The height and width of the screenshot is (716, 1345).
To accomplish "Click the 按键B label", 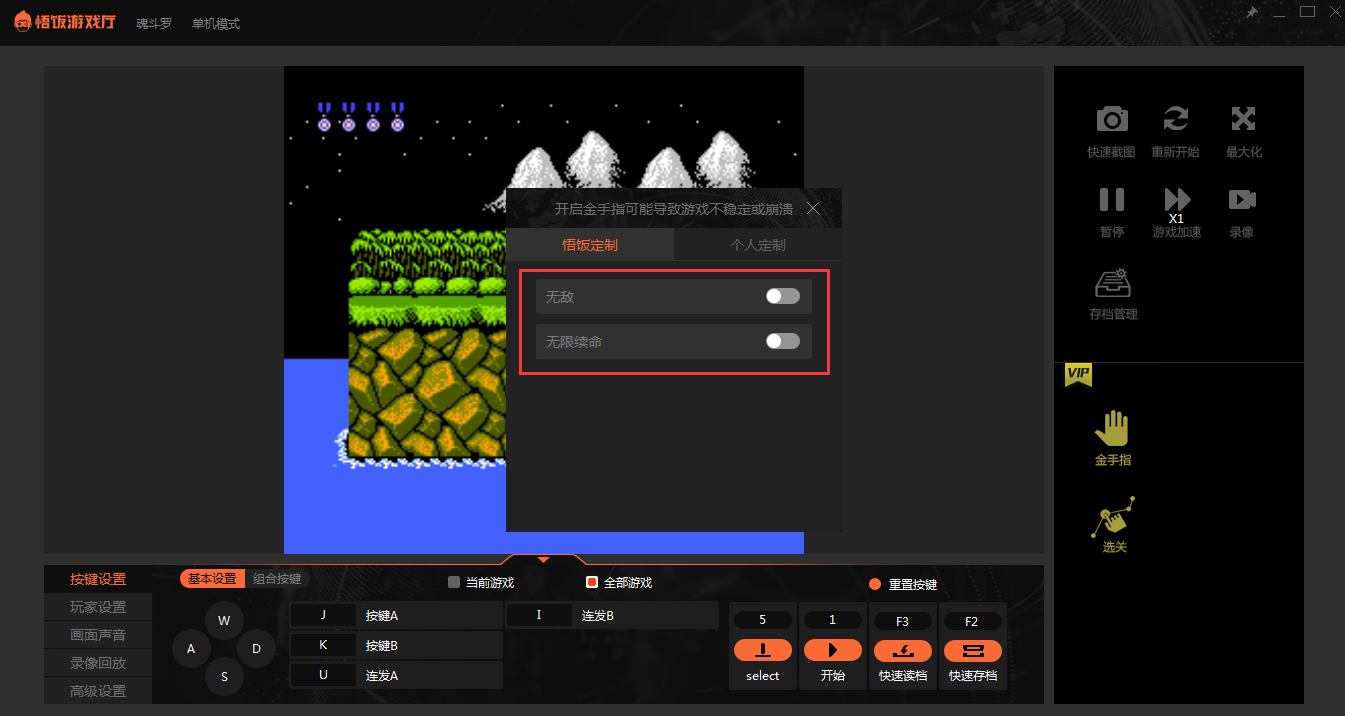I will click(382, 646).
